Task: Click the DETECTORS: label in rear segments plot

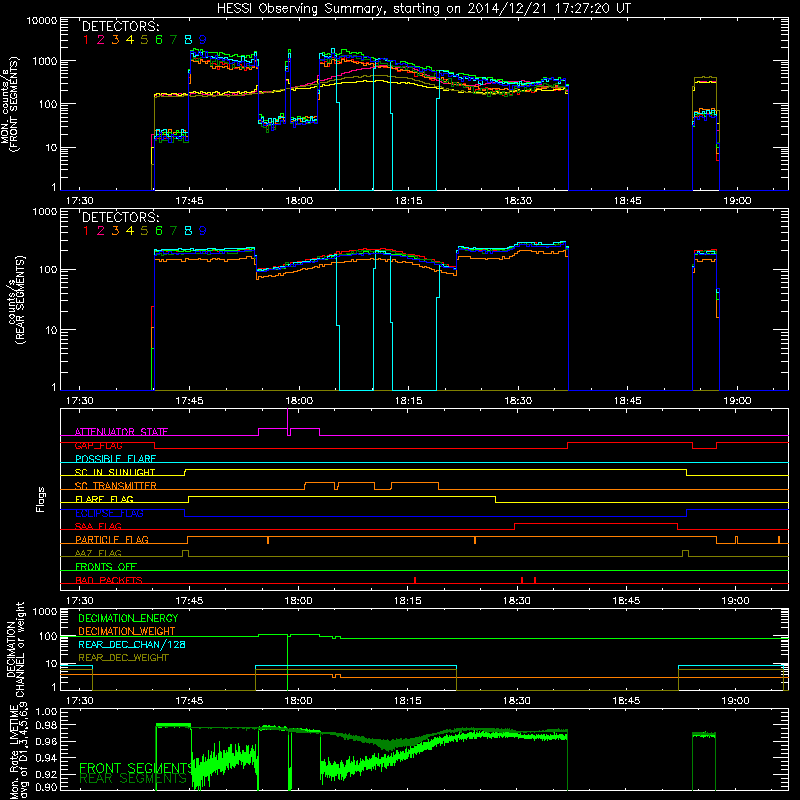Action: click(x=120, y=217)
